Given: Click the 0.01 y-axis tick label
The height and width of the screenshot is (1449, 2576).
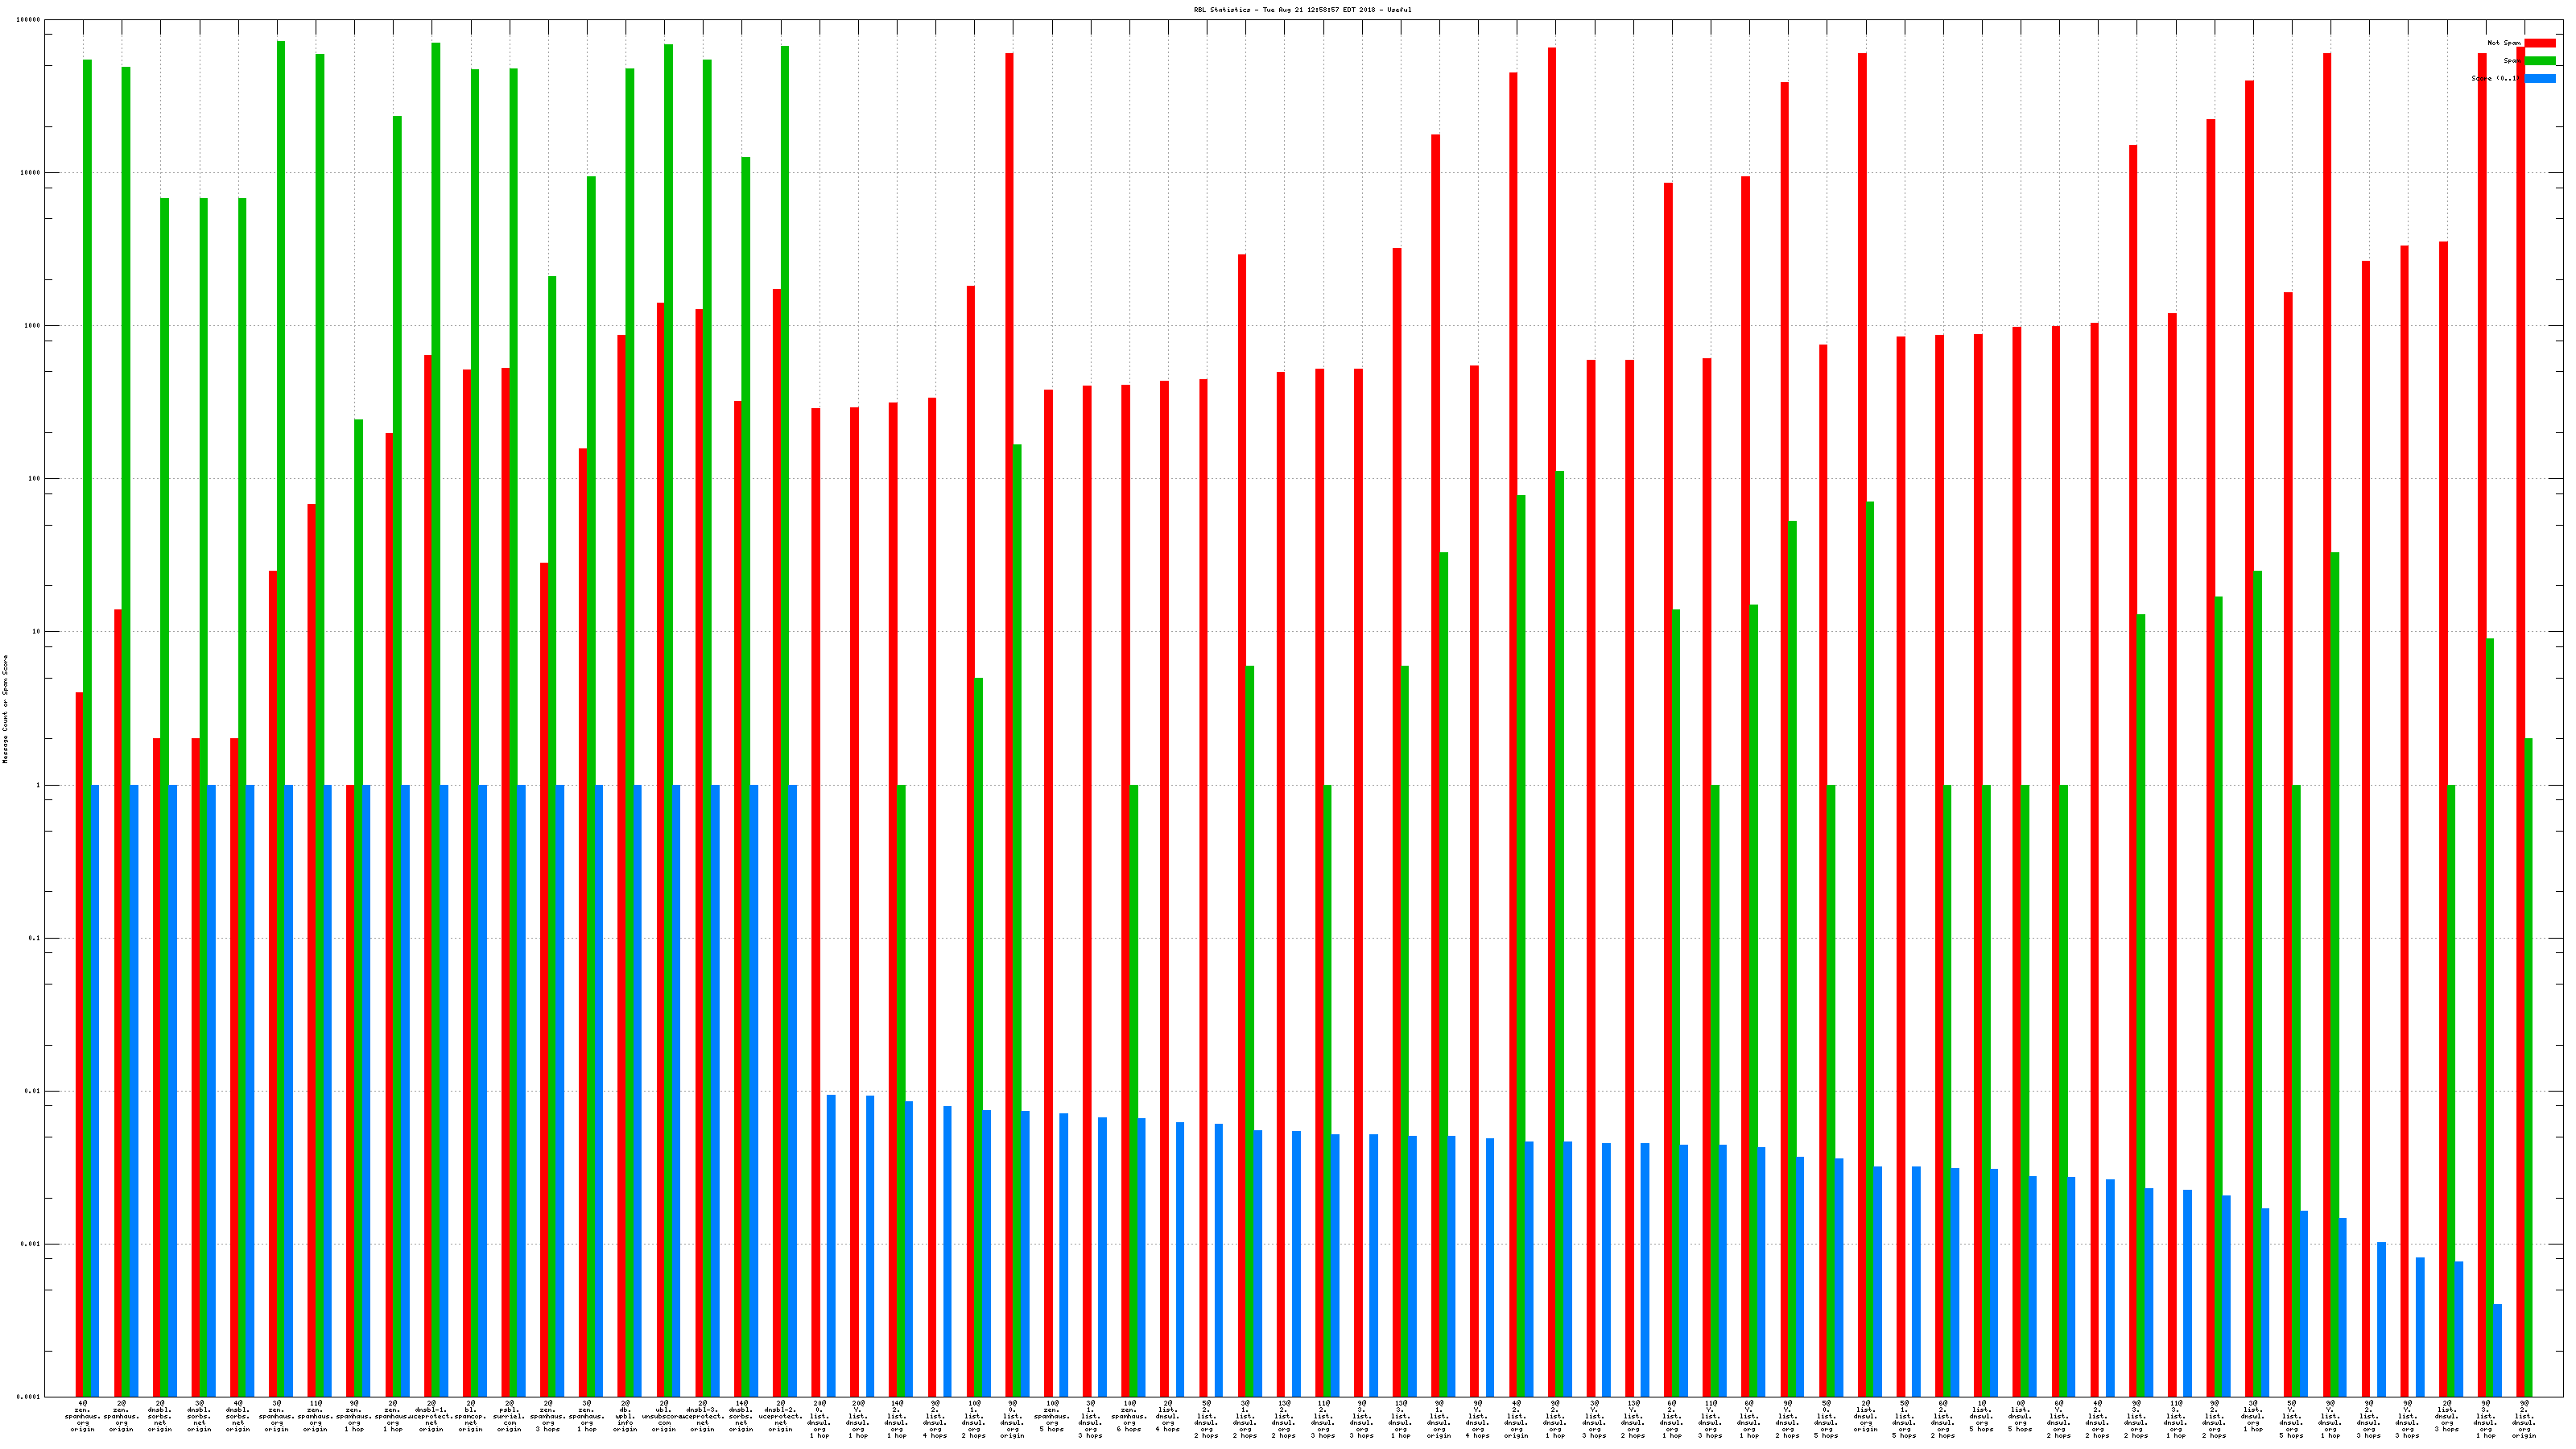Looking at the screenshot, I should point(33,1091).
